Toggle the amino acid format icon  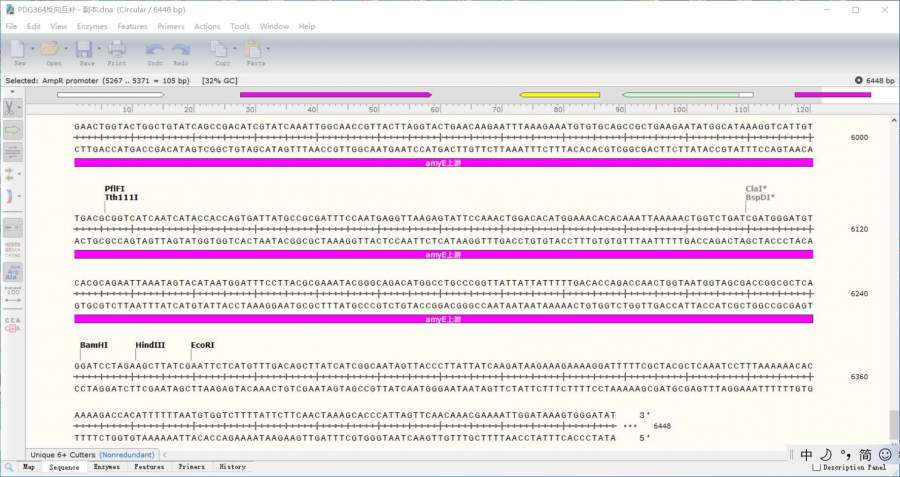(13, 272)
